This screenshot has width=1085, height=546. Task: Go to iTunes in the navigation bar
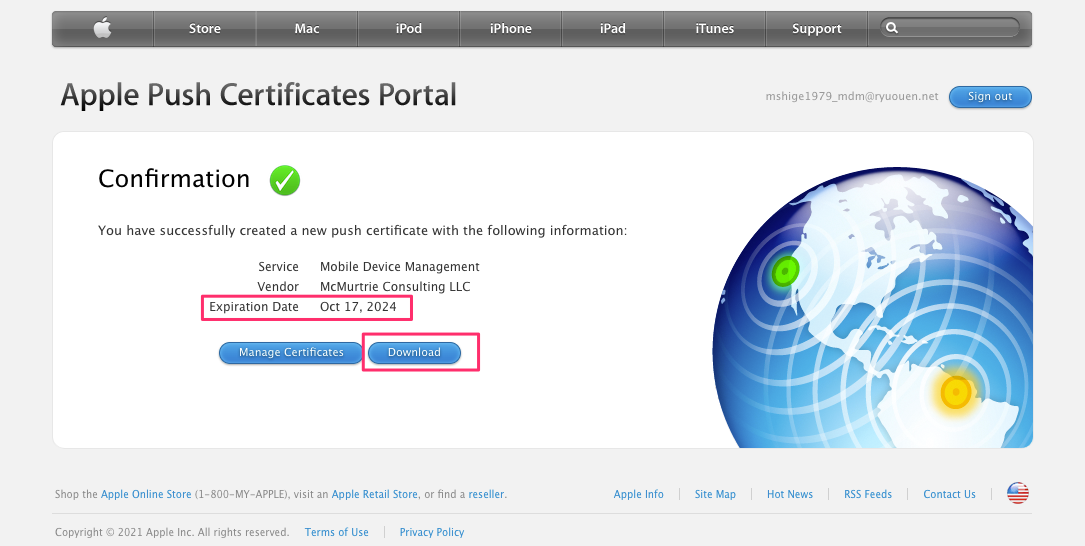[715, 28]
